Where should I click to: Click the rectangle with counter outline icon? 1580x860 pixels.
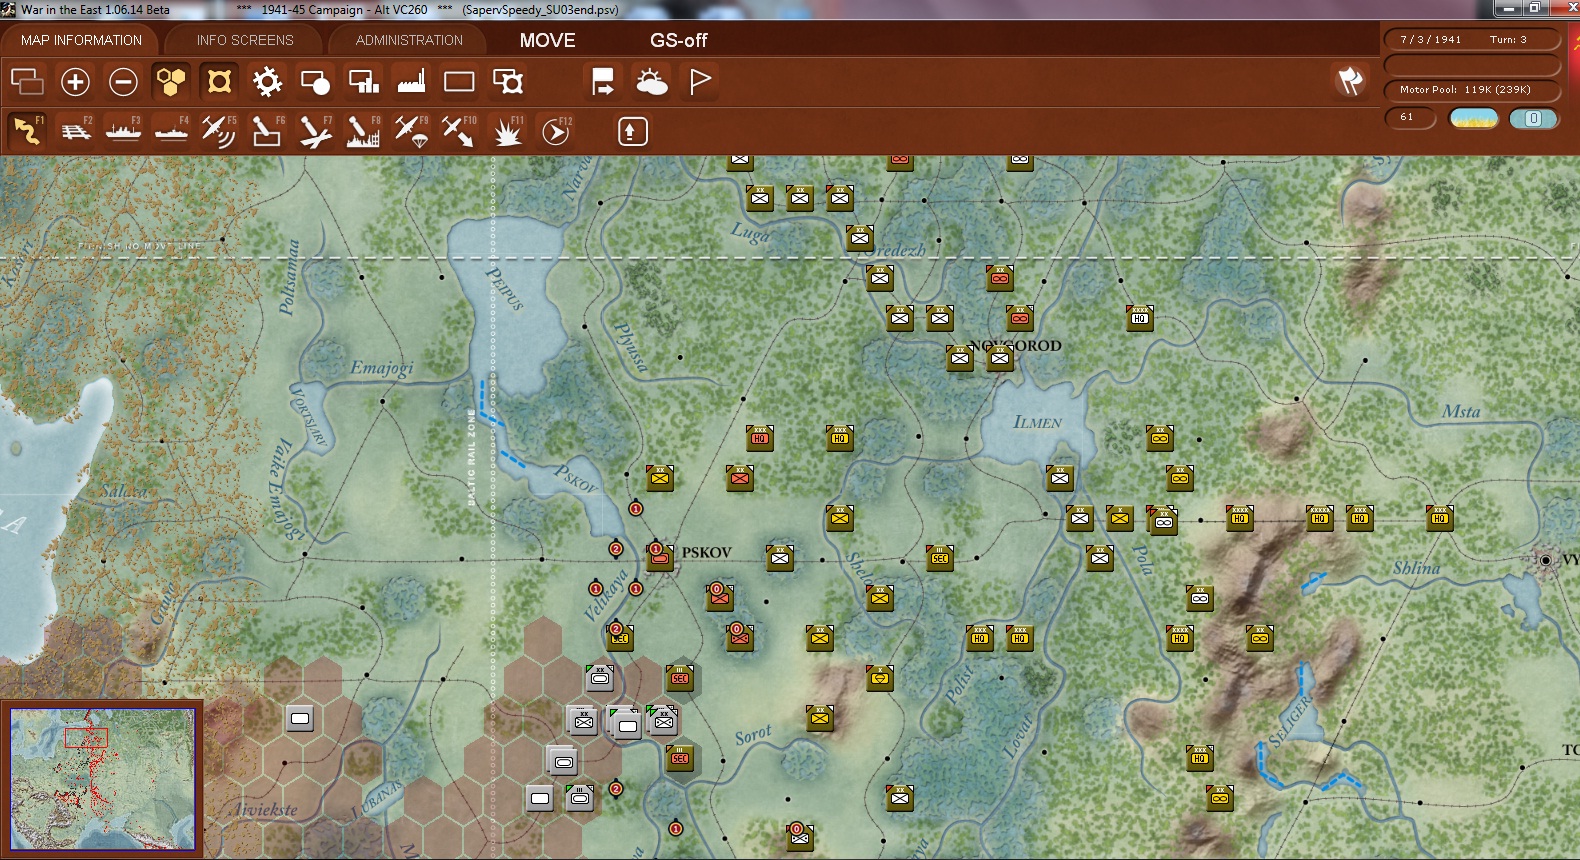[508, 82]
